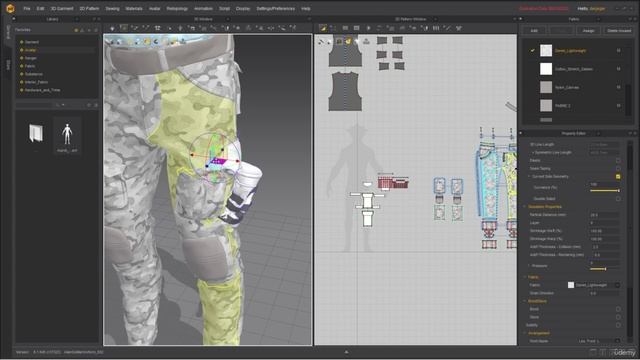The height and width of the screenshot is (360, 640).
Task: Open Settings/Preferences menu
Action: 276,9
